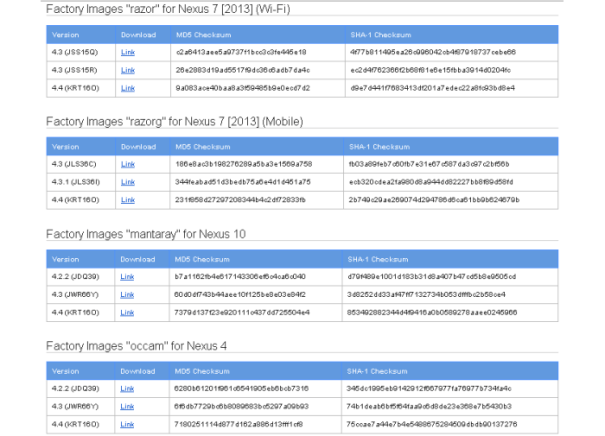605x436 pixels.
Task: Select the occam KRT16O SHA-1 checksum
Action: pyautogui.click(x=432, y=424)
